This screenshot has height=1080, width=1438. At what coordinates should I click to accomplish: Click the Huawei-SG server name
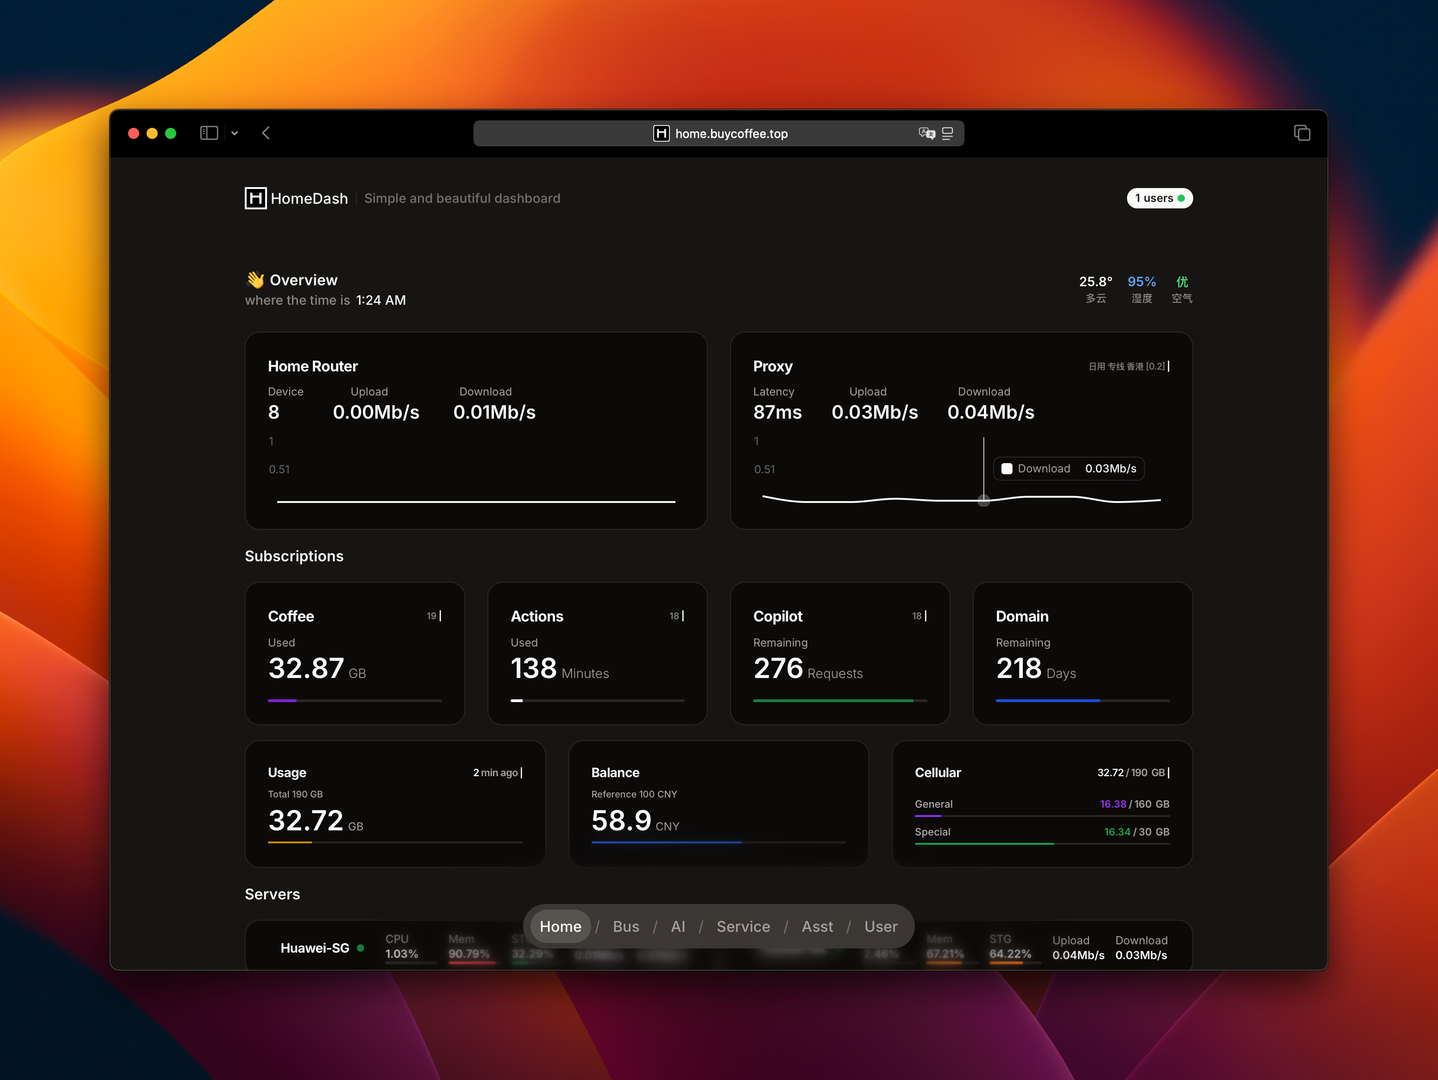316,948
